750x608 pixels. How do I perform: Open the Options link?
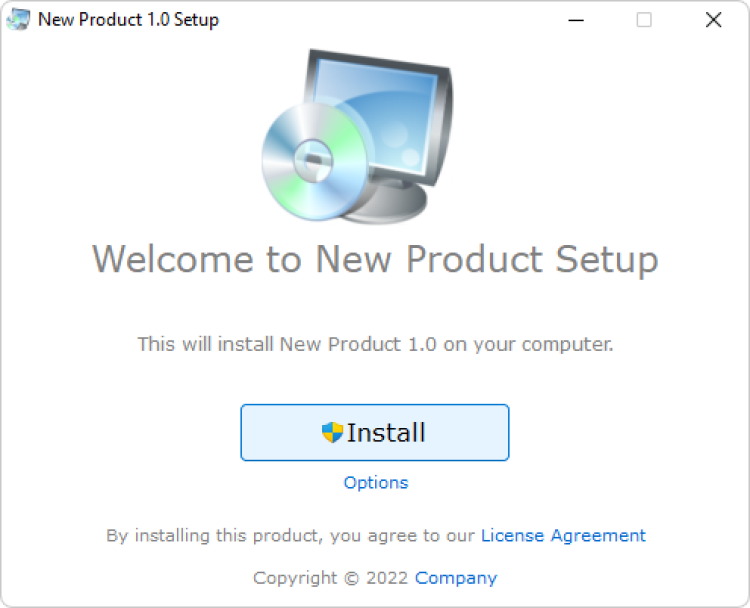tap(376, 482)
